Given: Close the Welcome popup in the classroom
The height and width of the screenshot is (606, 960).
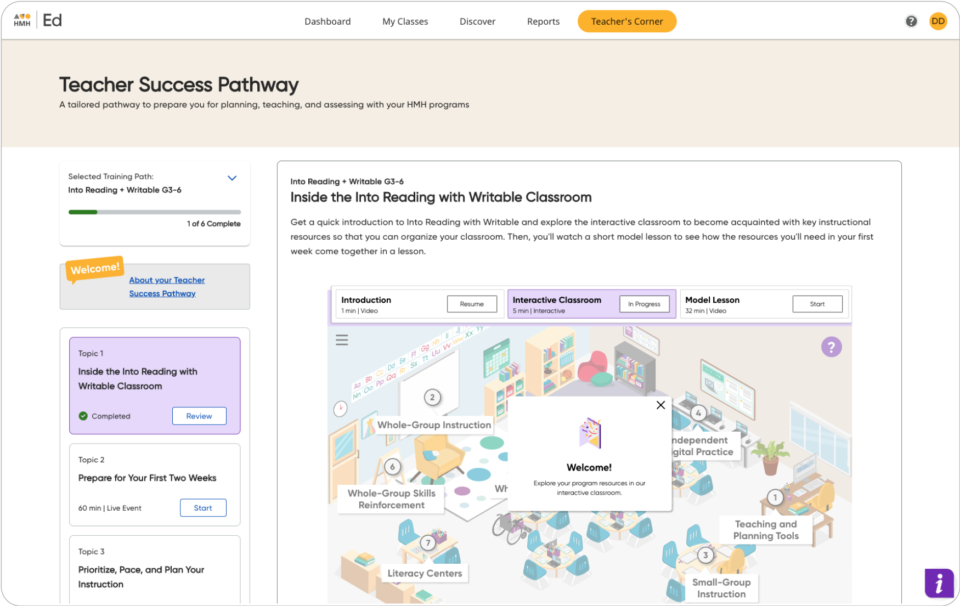Looking at the screenshot, I should [x=660, y=405].
